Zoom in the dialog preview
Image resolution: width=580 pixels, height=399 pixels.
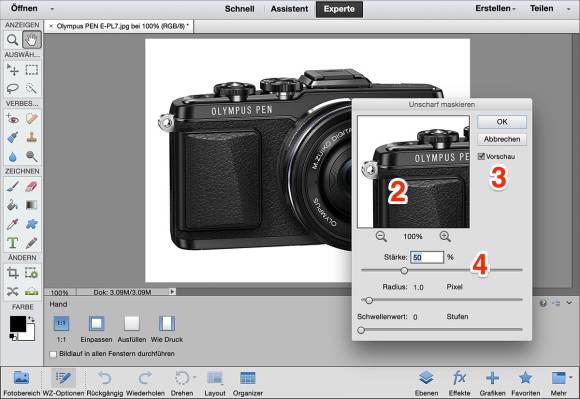point(445,236)
